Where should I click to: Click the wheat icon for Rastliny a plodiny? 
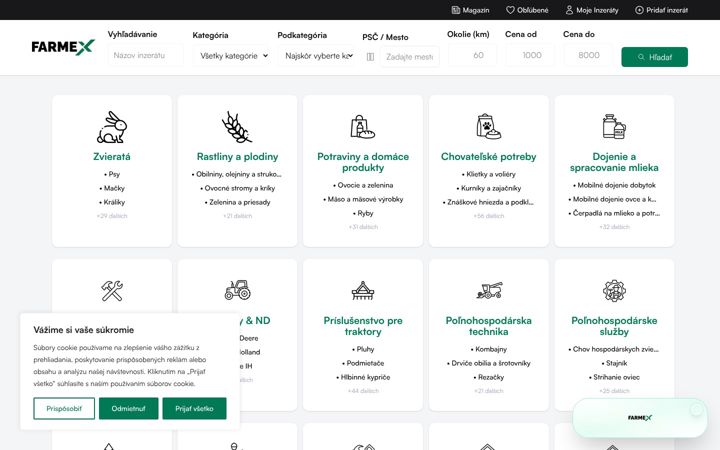(237, 127)
